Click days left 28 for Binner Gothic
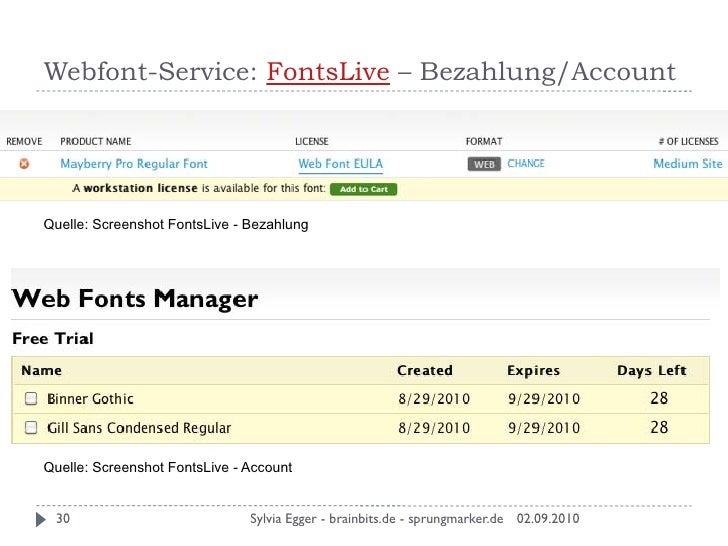This screenshot has height=546, width=728. (x=659, y=398)
